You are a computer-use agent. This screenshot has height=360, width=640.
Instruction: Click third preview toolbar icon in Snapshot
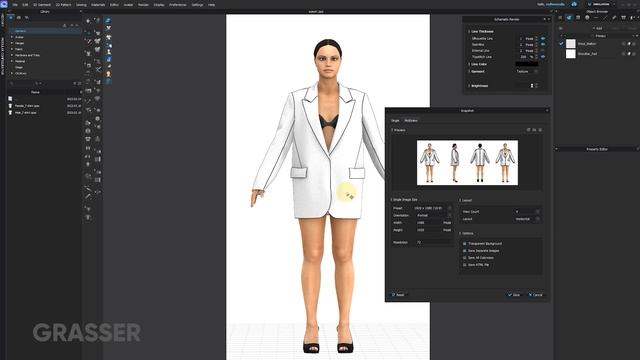point(540,130)
